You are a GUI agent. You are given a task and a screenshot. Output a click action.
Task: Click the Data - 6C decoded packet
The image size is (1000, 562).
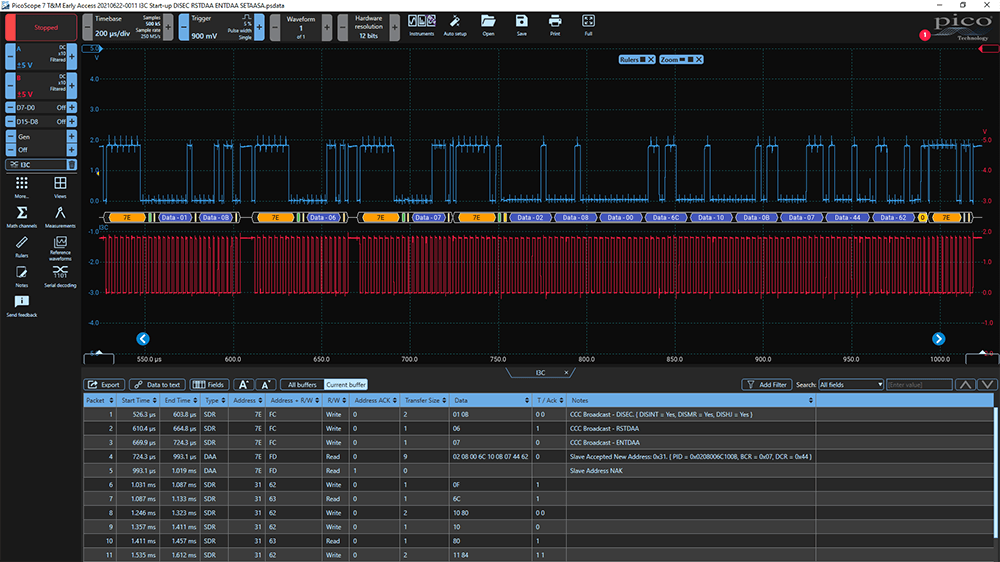666,218
